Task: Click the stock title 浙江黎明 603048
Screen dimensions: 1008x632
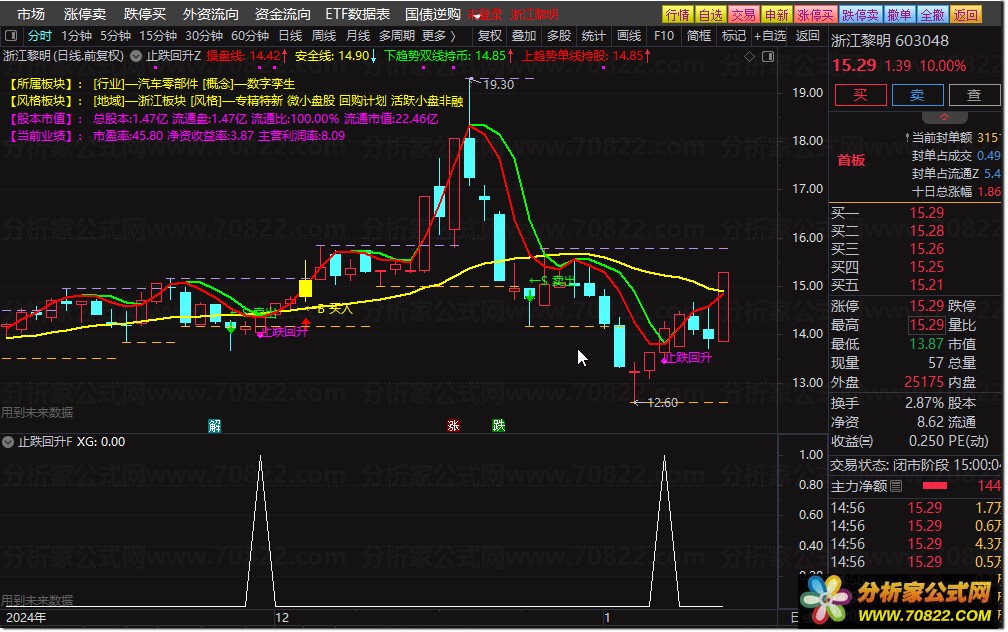Action: click(x=890, y=41)
